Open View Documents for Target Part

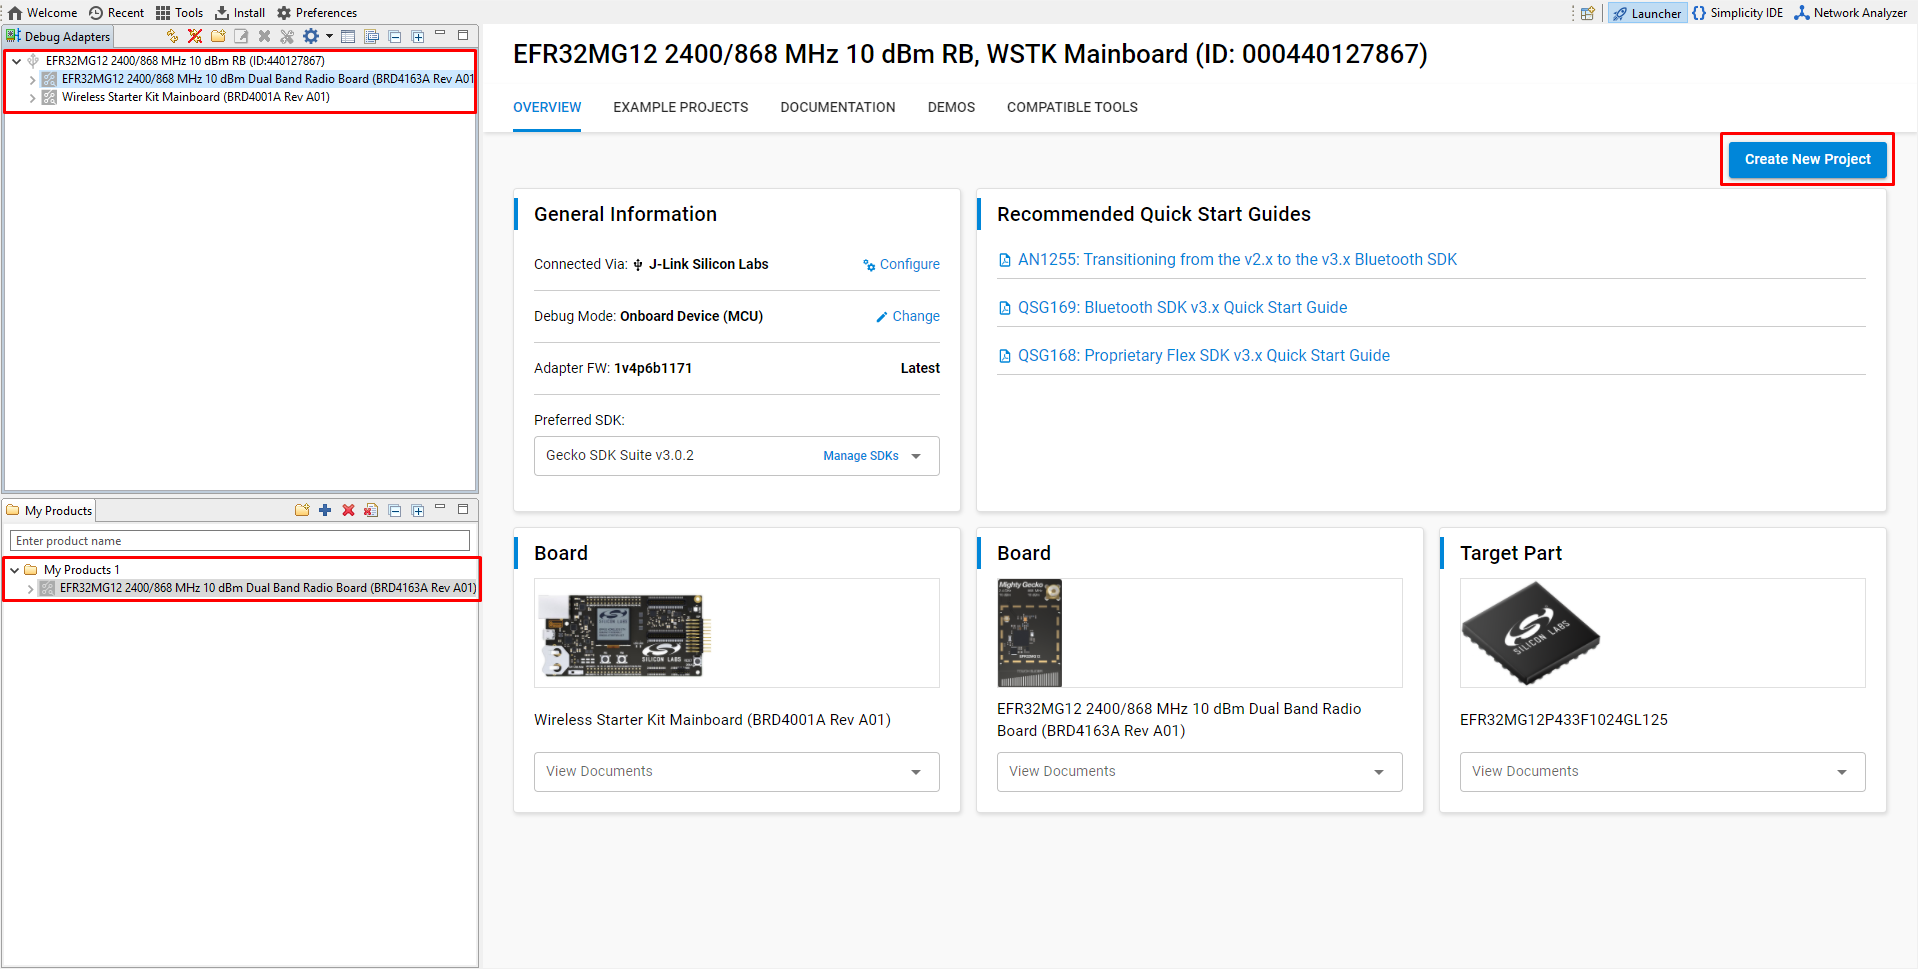1662,772
